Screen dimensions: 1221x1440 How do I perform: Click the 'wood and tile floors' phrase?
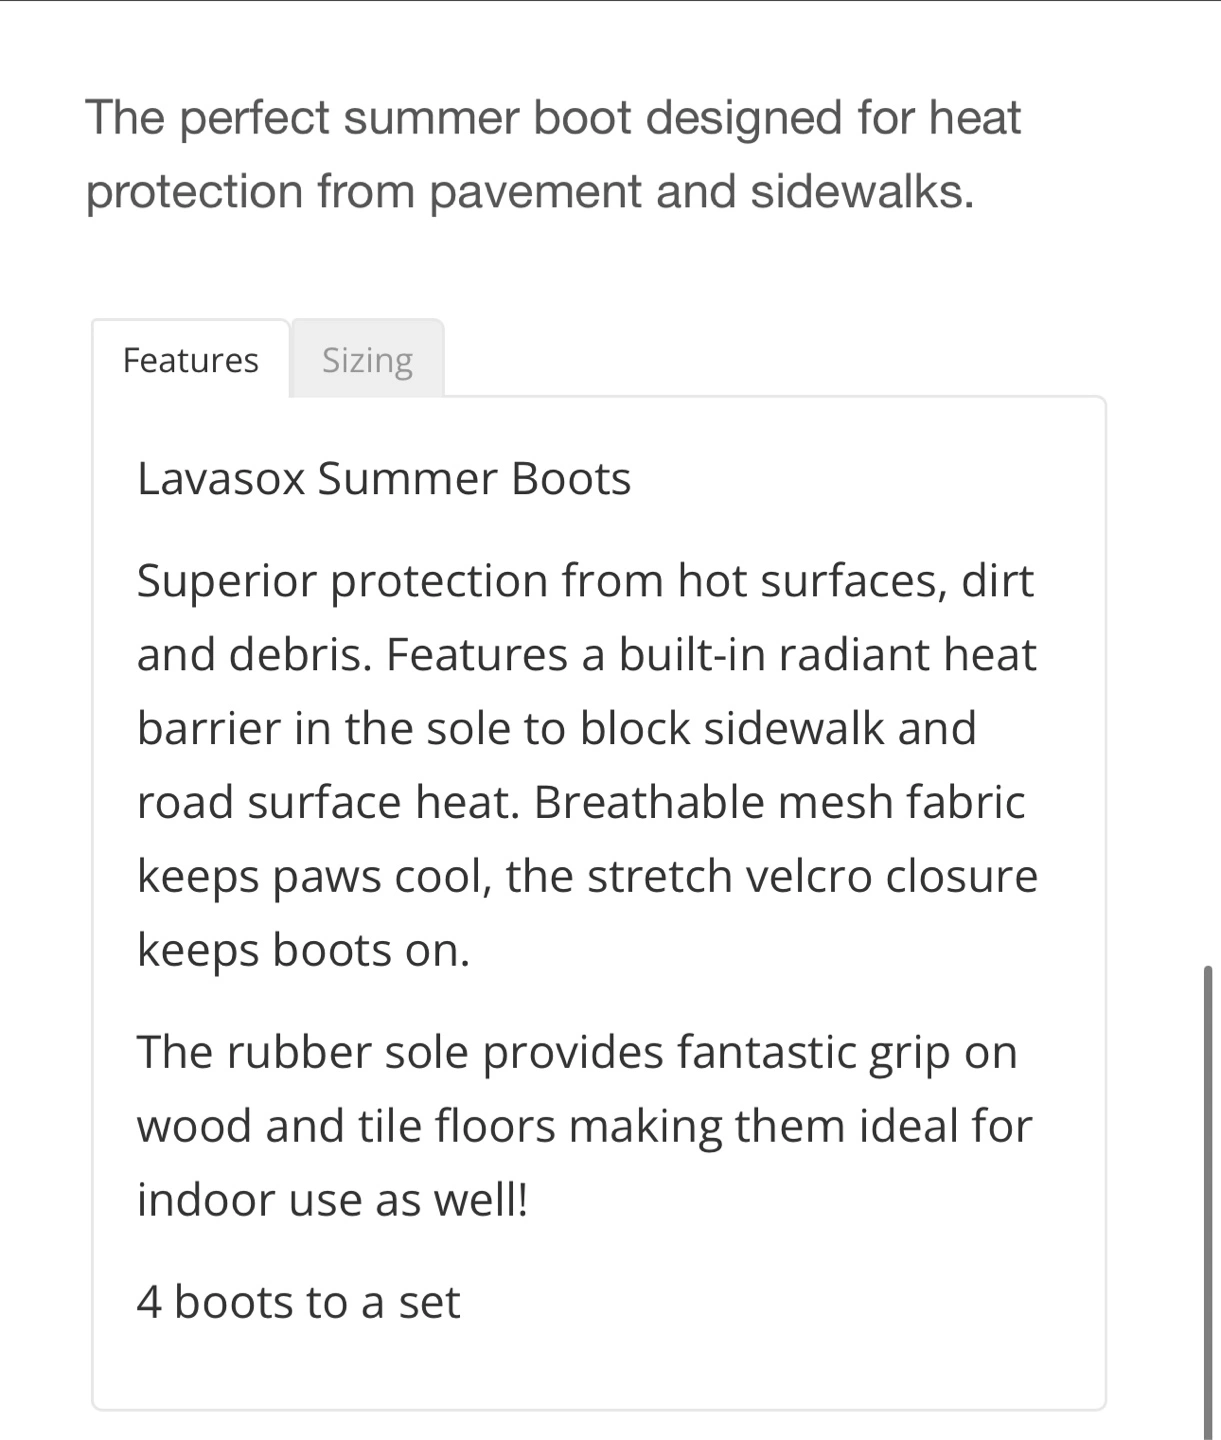coord(346,1126)
